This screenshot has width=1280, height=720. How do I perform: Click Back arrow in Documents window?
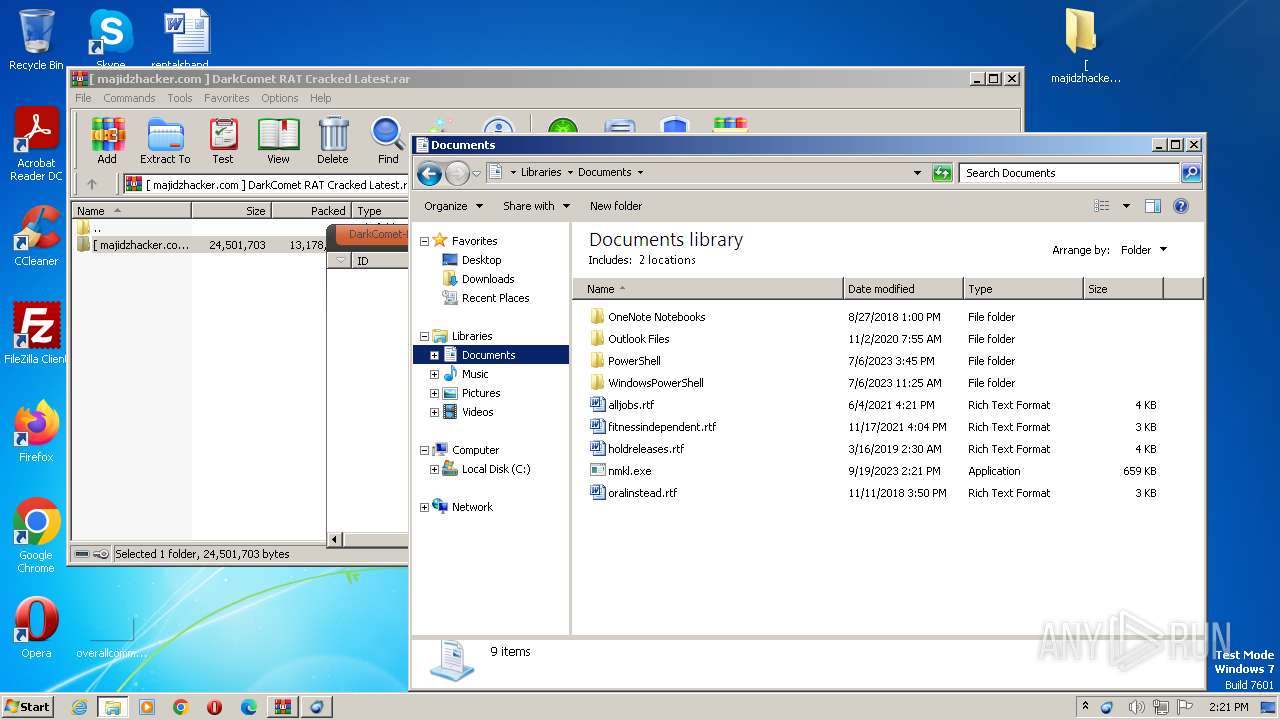[x=429, y=173]
